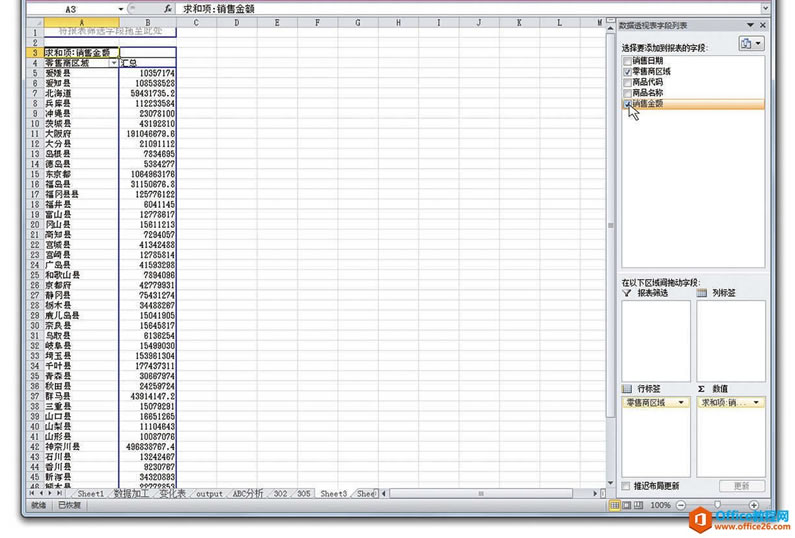Viewport: 795px width, 538px height.
Task: Click the vertical scrollbar down arrow
Action: [x=610, y=483]
